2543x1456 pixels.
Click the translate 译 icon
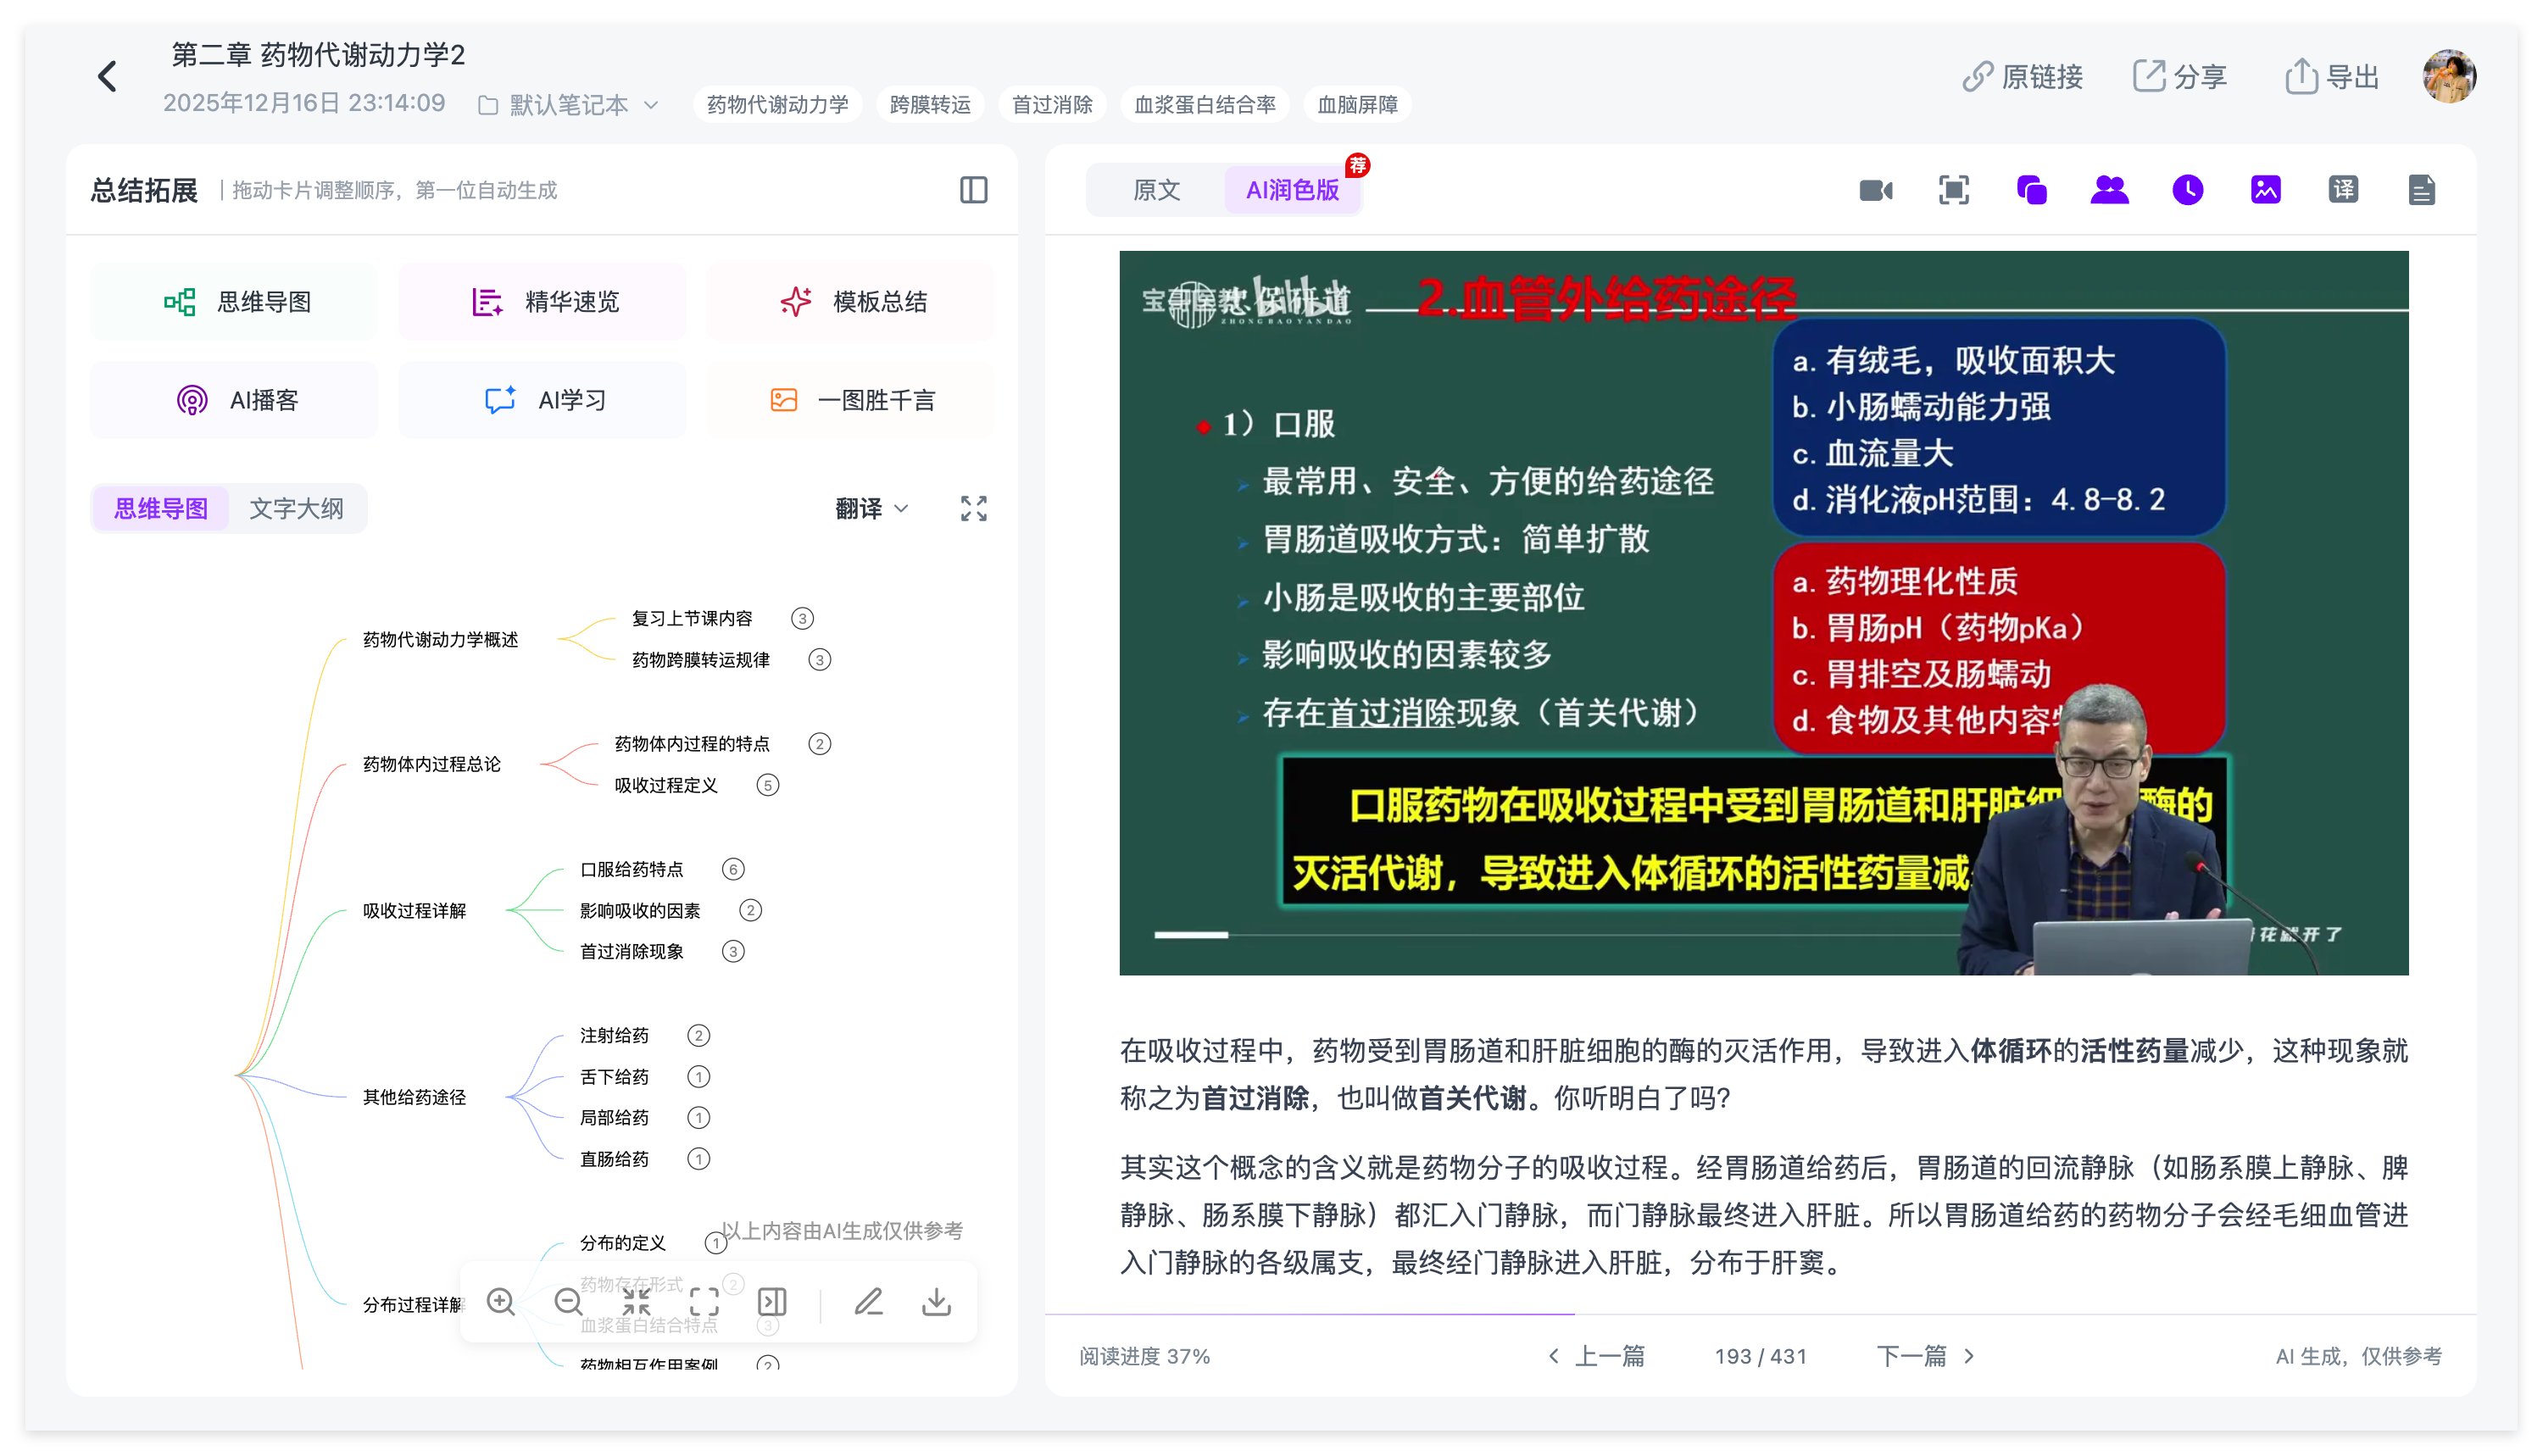pyautogui.click(x=2343, y=190)
